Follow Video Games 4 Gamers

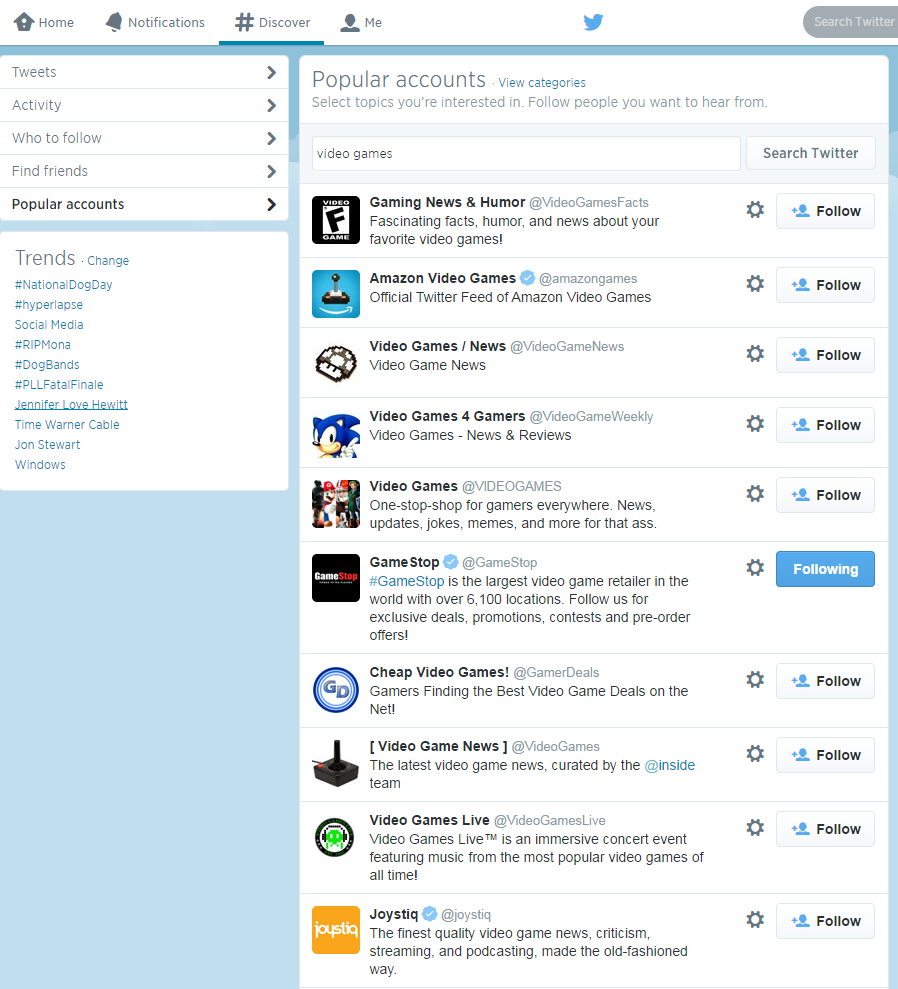825,424
